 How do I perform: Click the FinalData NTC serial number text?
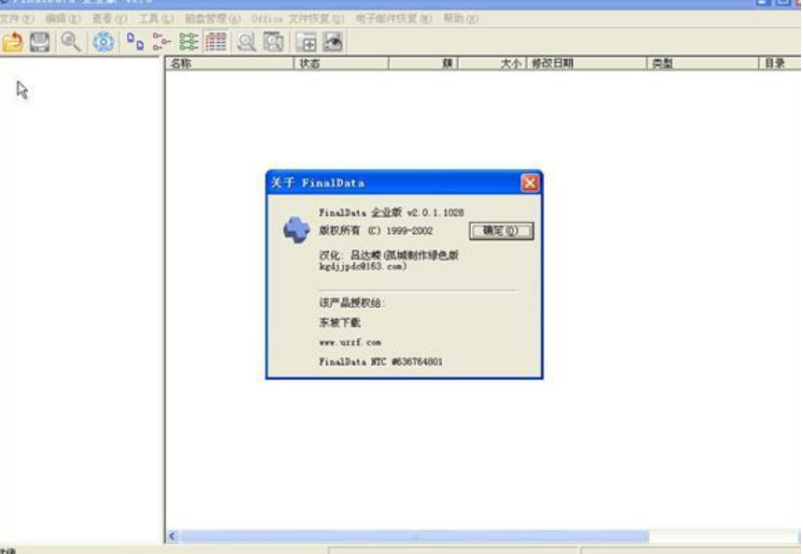381,361
